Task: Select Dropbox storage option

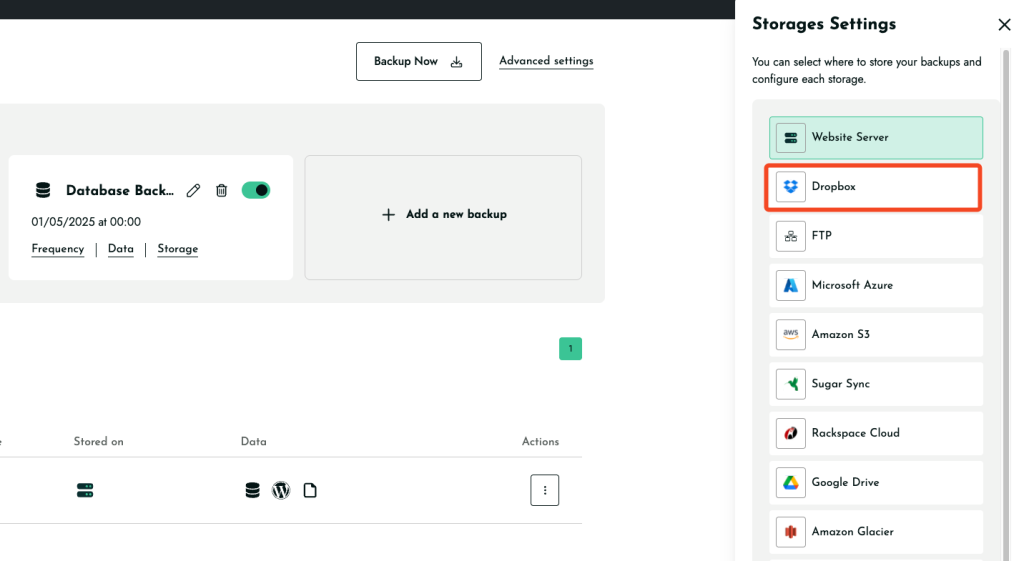Action: (x=874, y=187)
